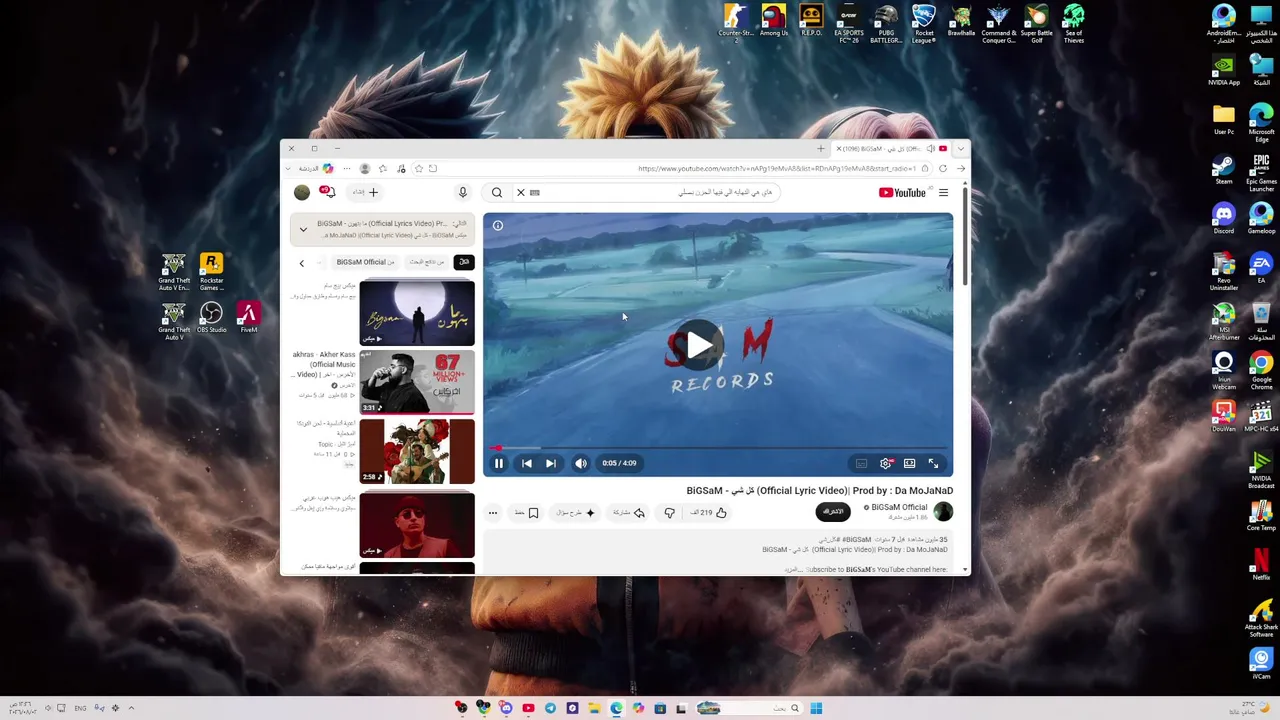Open the Ask question sparkle button
1280x720 pixels.
(x=577, y=513)
